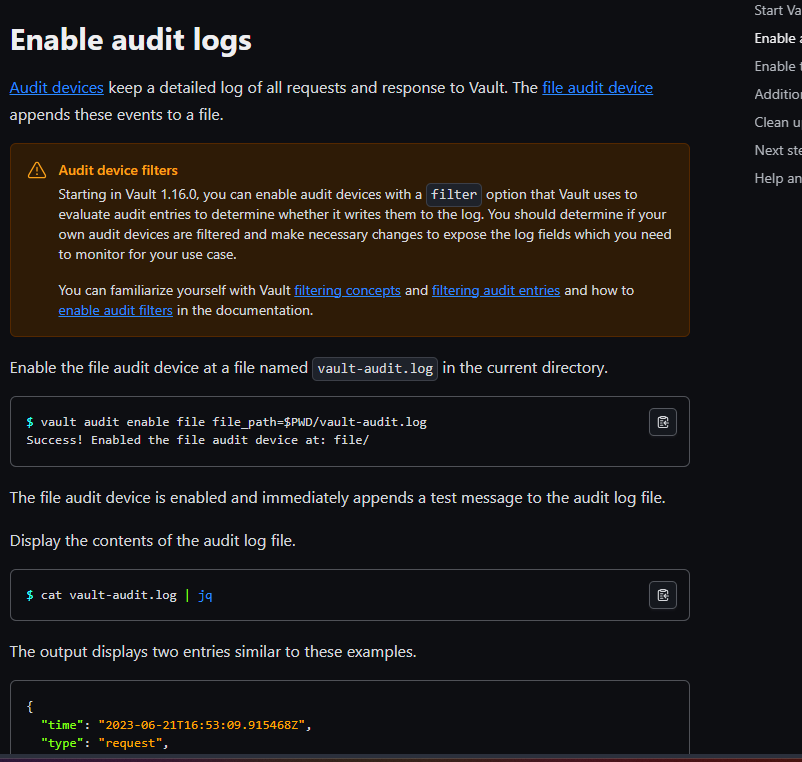Screen dimensions: 802x762
Task: Click the cat vault-audit.log command text
Action: [108, 595]
